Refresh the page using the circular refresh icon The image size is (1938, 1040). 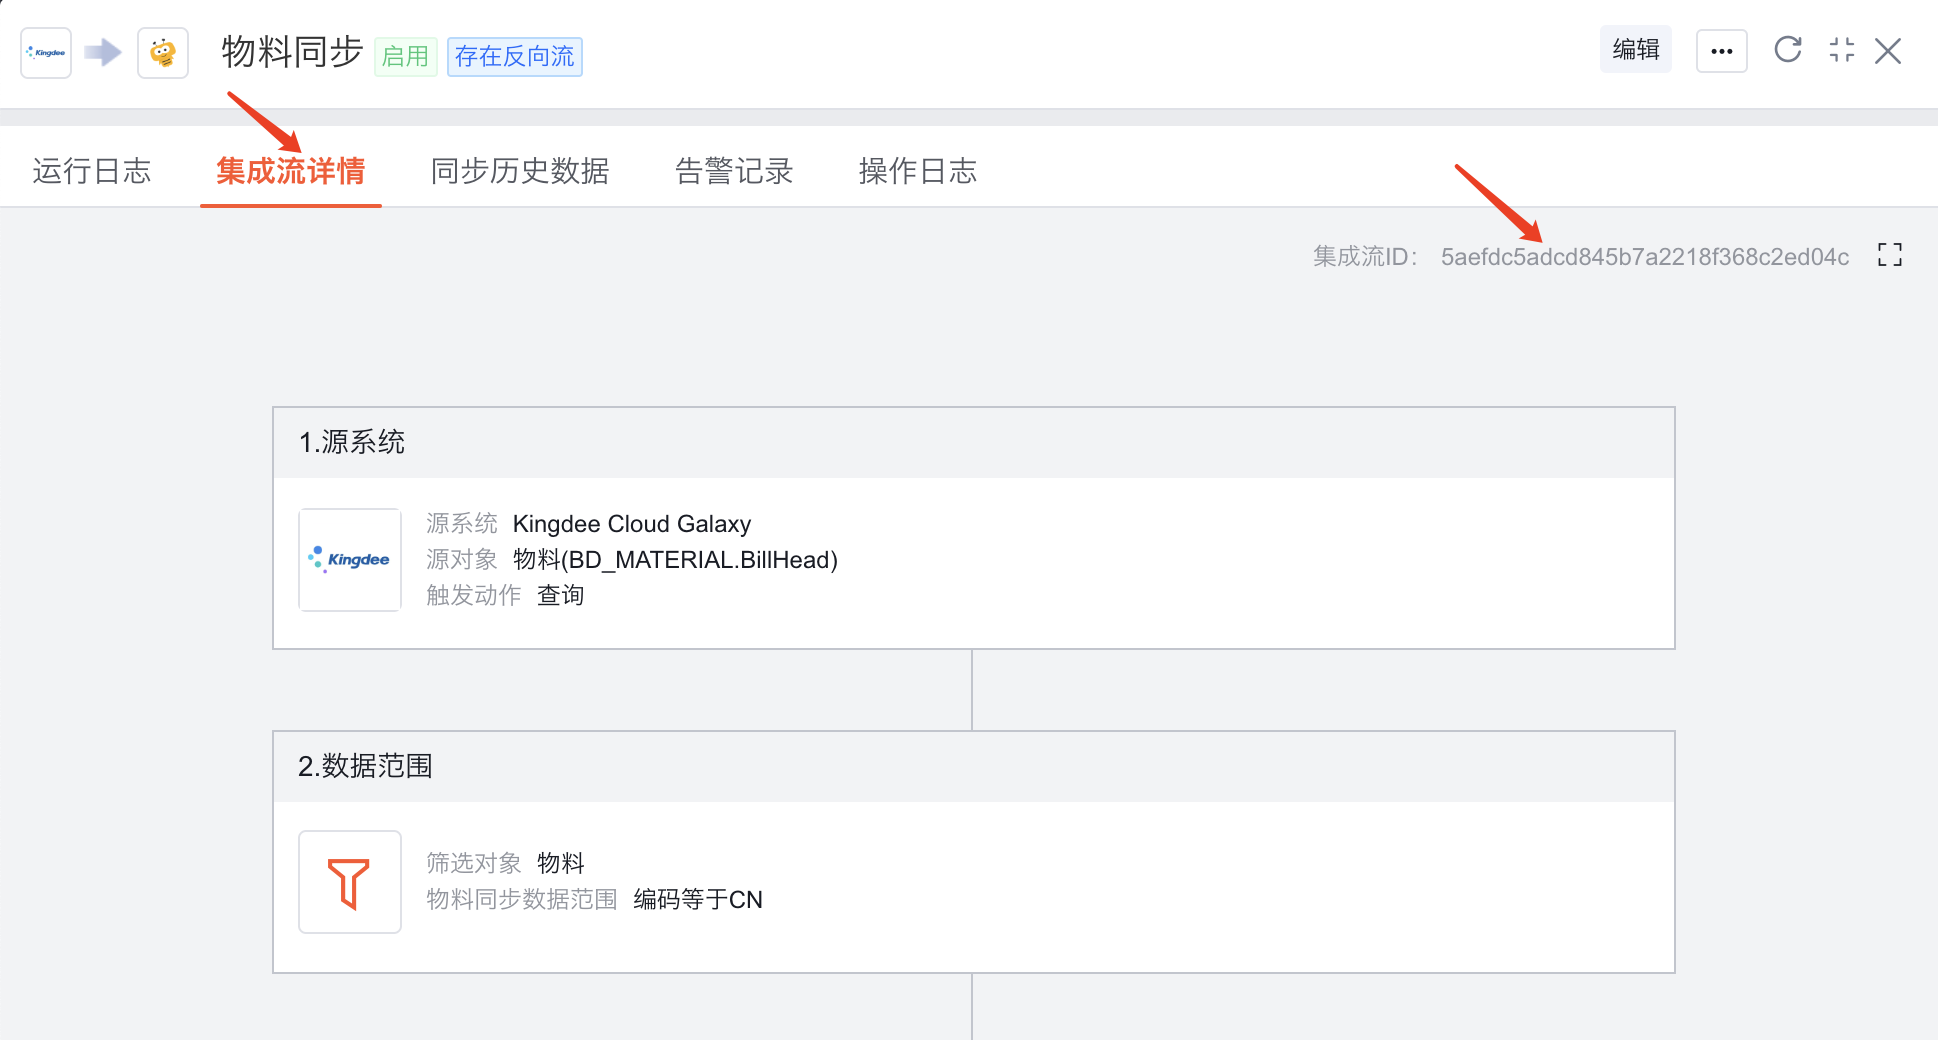[1788, 50]
